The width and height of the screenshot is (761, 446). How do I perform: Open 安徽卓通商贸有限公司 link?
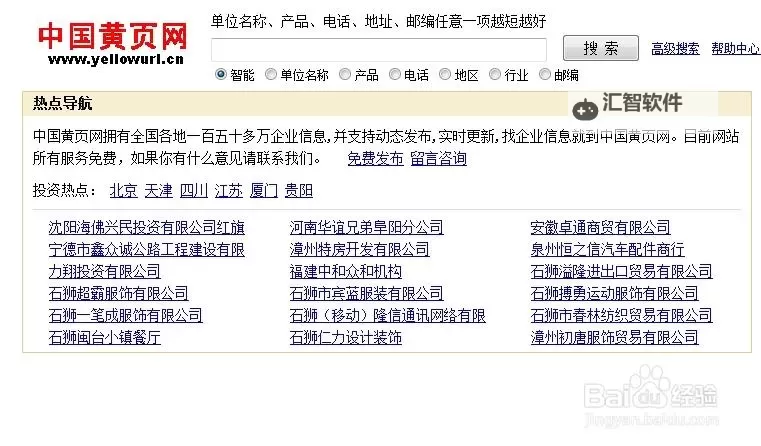[600, 227]
